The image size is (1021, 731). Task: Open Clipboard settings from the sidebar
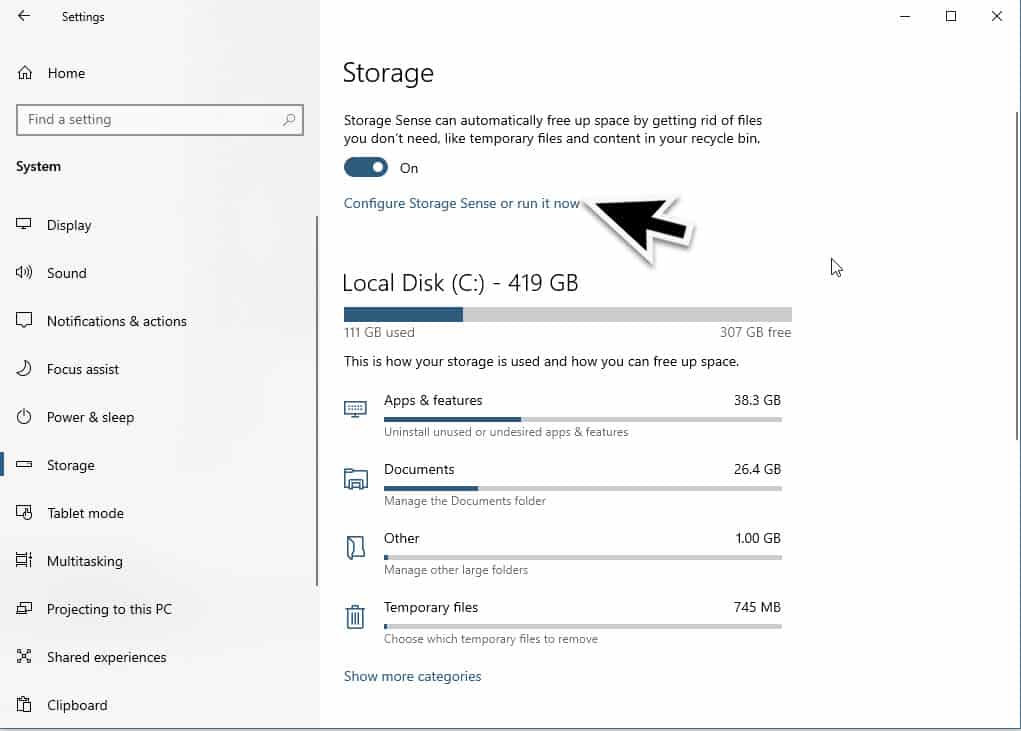coord(76,705)
